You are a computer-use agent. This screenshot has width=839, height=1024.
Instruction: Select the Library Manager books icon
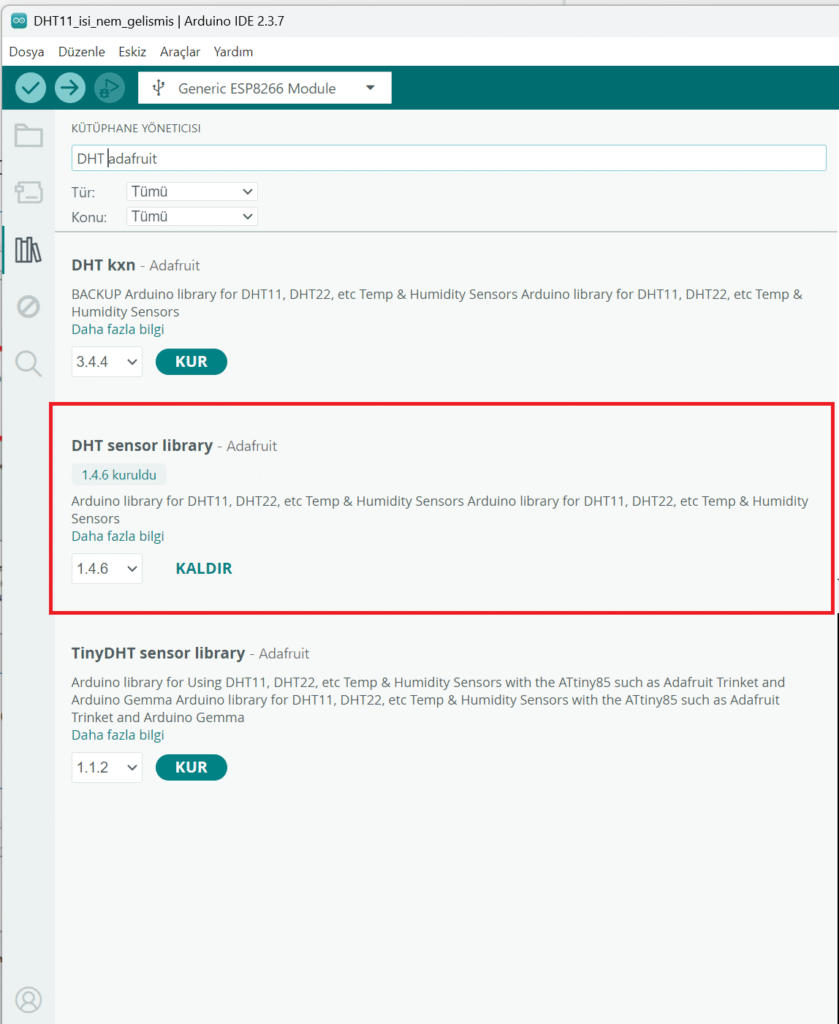point(28,249)
